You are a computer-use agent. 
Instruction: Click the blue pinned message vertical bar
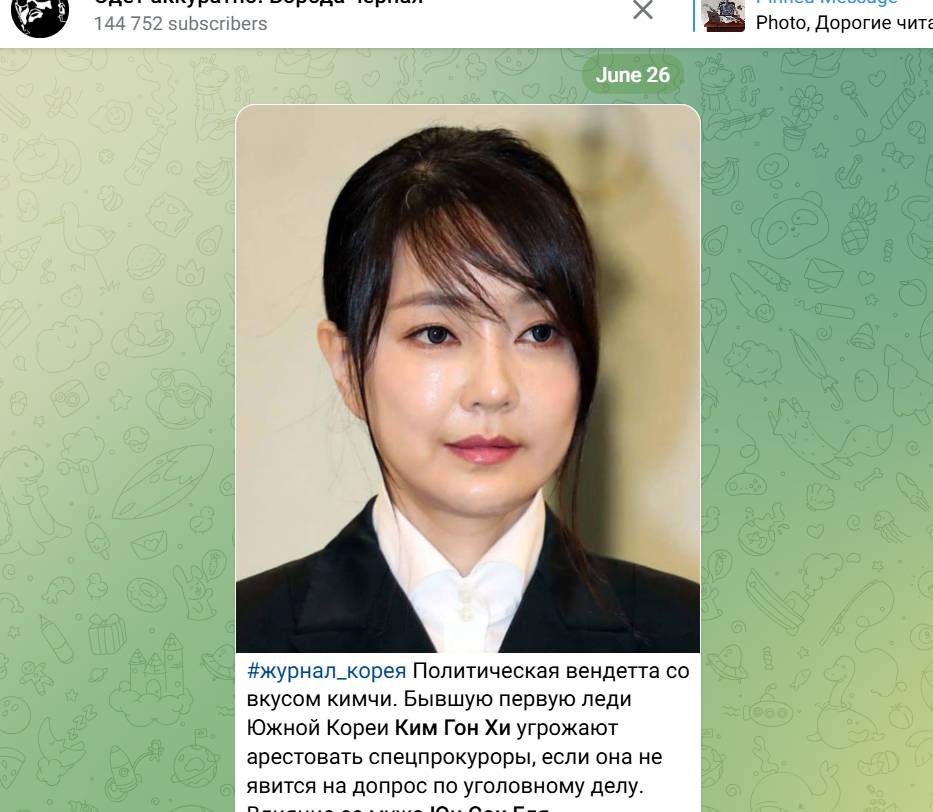694,15
